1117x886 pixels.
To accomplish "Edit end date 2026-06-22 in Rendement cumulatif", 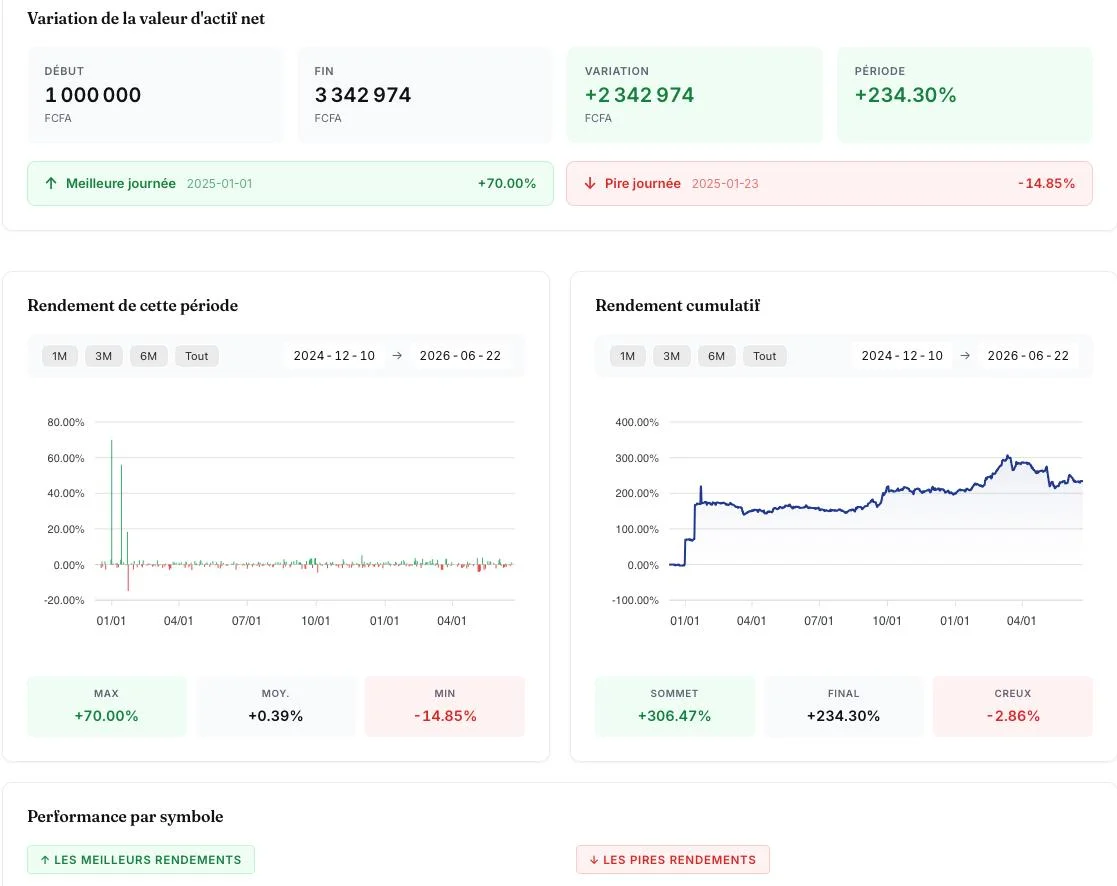I will (x=1028, y=355).
